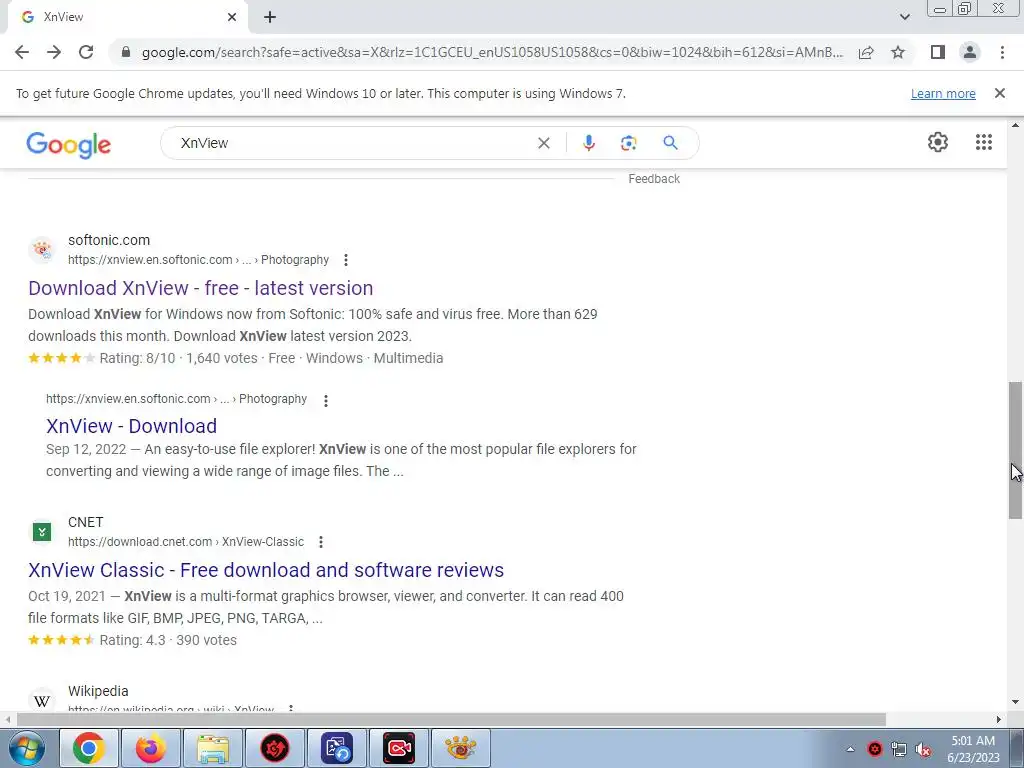Image resolution: width=1024 pixels, height=768 pixels.
Task: Follow the Learn more link
Action: coord(943,93)
